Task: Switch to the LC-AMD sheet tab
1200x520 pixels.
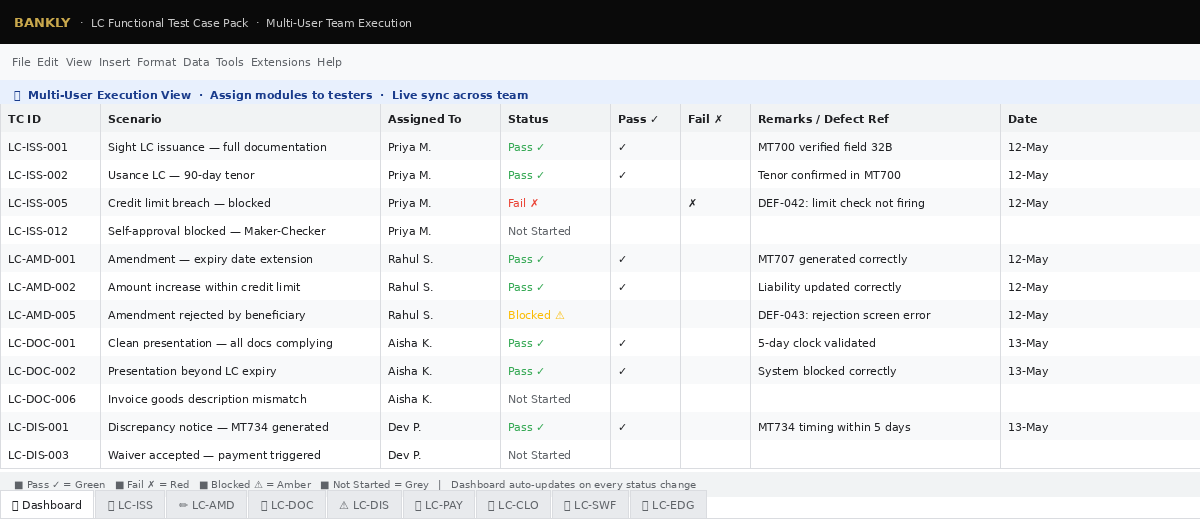Action: click(207, 505)
